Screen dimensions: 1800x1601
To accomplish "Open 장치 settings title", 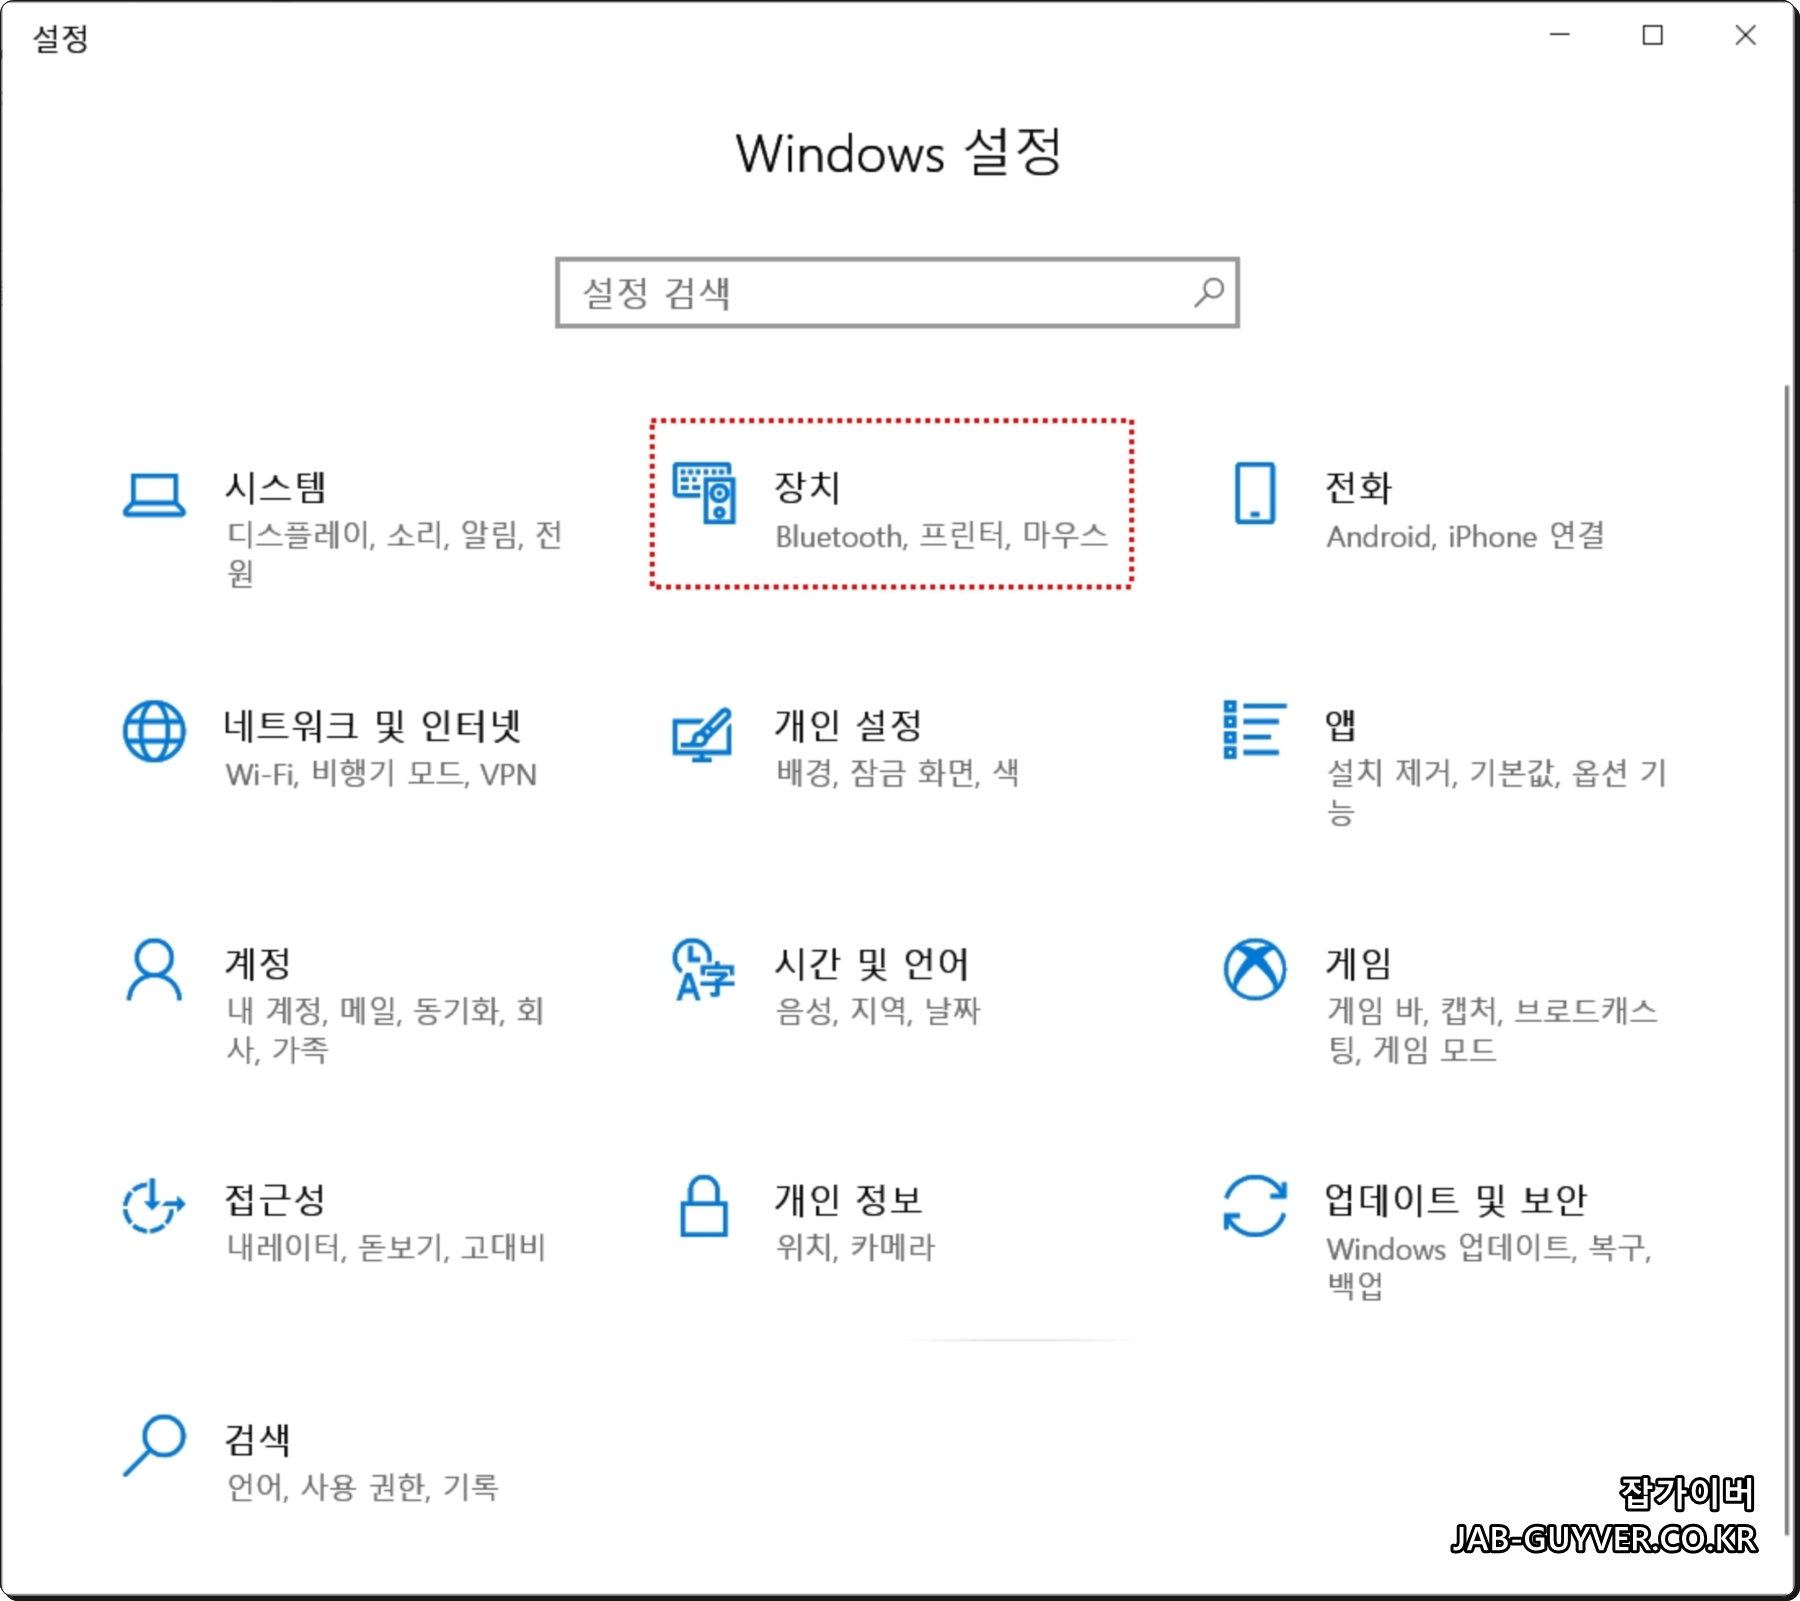I will pos(807,488).
